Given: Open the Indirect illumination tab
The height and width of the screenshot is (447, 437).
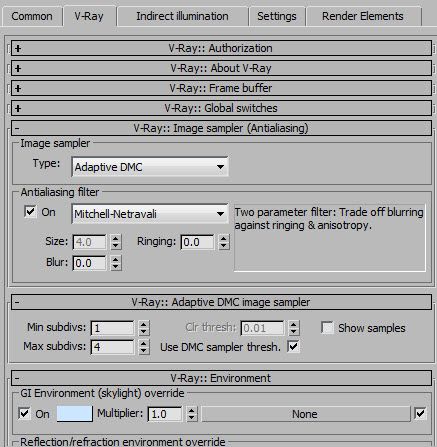Looking at the screenshot, I should pyautogui.click(x=182, y=16).
